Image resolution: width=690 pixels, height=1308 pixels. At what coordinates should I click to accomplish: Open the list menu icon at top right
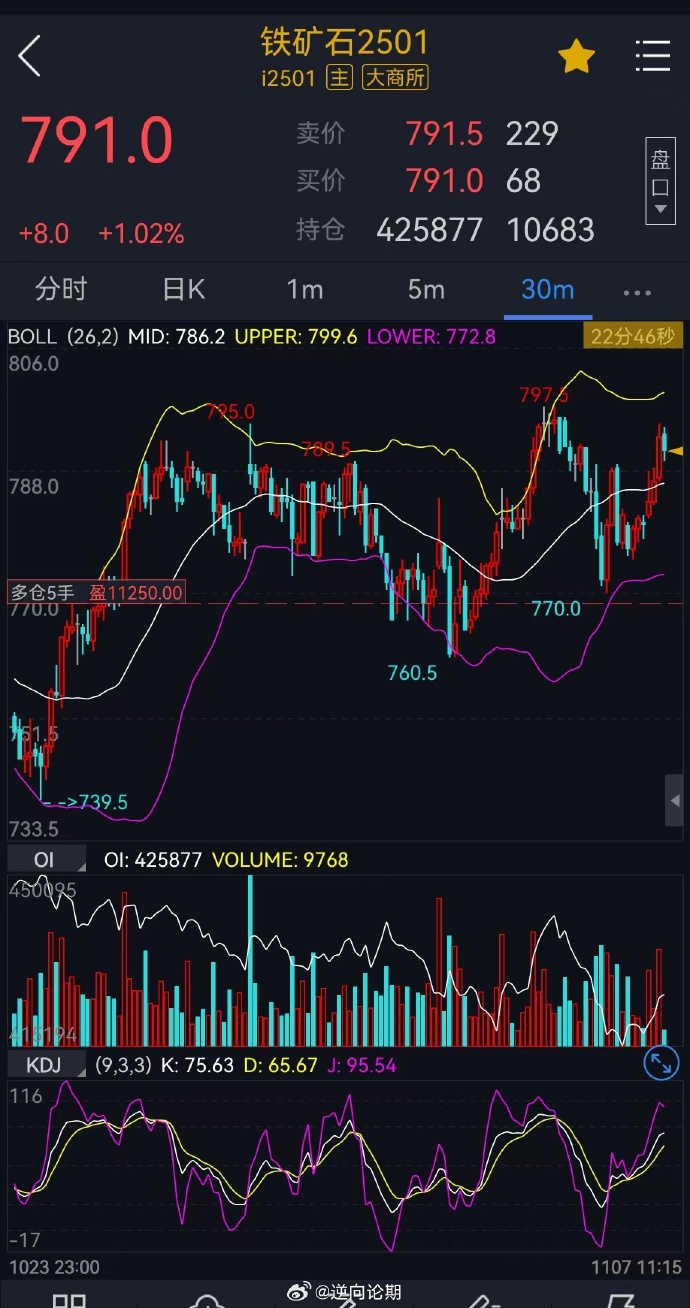click(652, 56)
